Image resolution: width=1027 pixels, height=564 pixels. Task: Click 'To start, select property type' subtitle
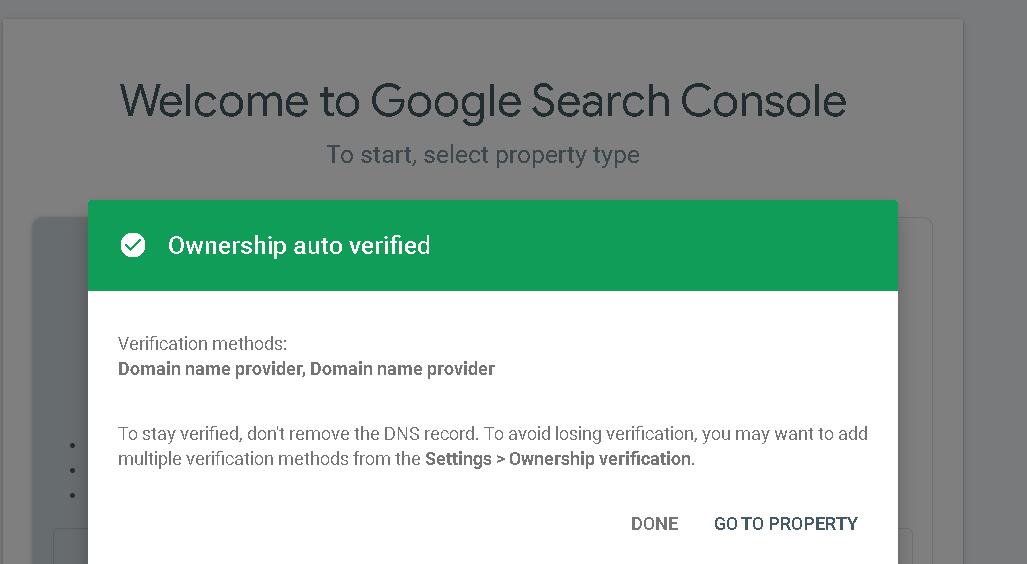coord(482,155)
